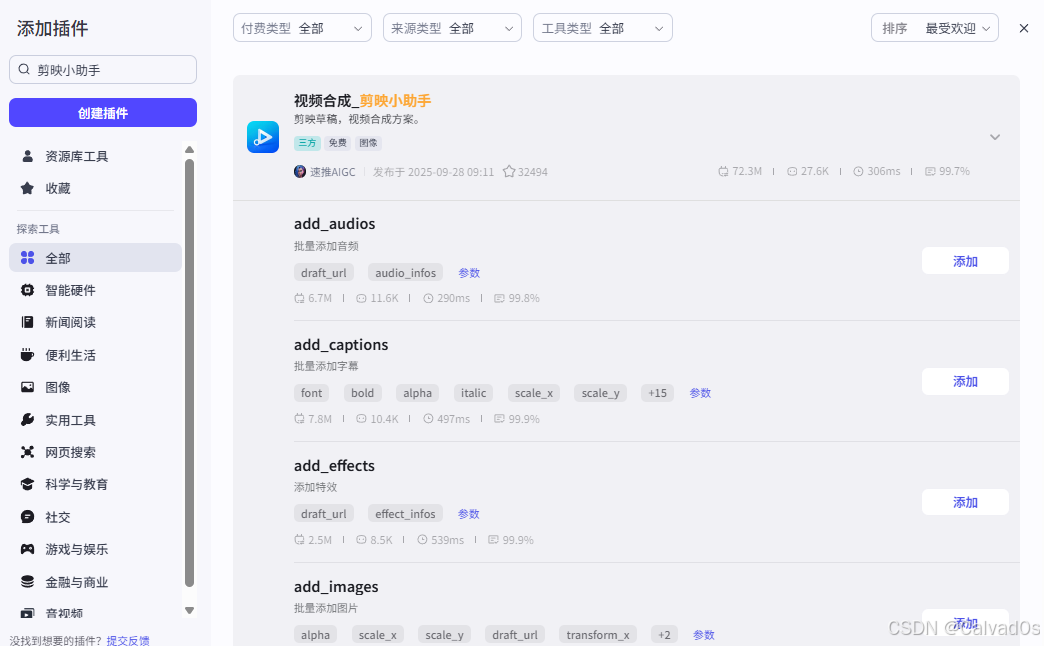The width and height of the screenshot is (1044, 646).
Task: Open the 工具类型 dropdown
Action: [x=603, y=28]
